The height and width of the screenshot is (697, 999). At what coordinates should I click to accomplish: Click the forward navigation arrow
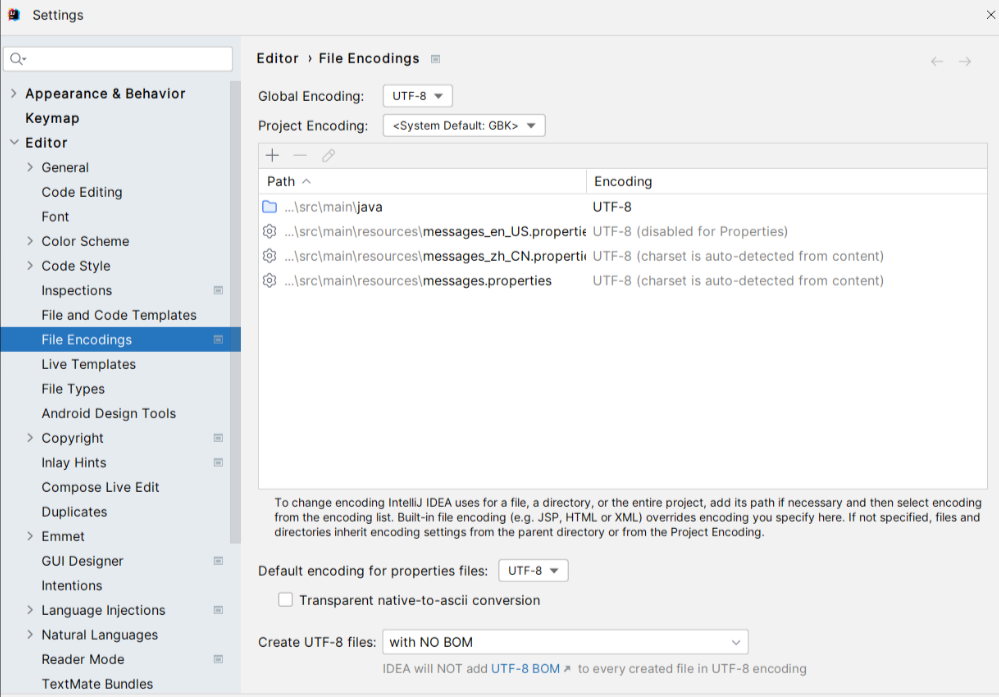[x=965, y=61]
